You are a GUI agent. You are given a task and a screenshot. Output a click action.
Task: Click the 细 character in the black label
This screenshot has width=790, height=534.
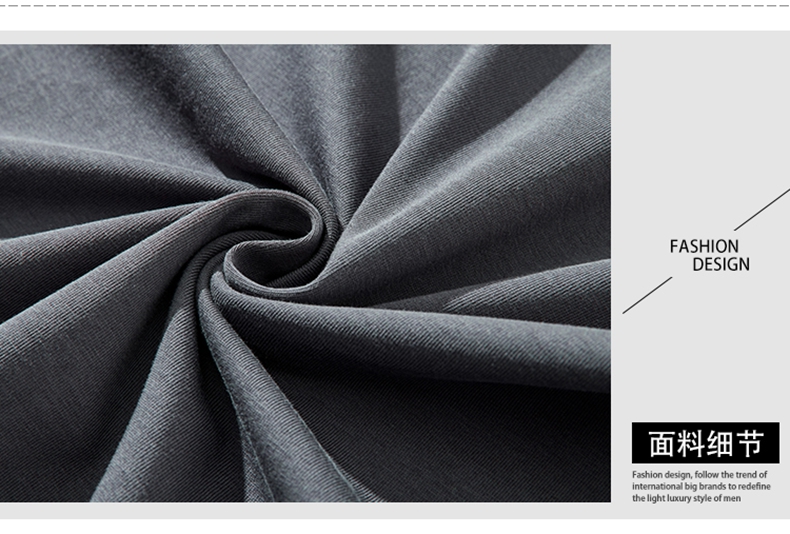[x=720, y=443]
